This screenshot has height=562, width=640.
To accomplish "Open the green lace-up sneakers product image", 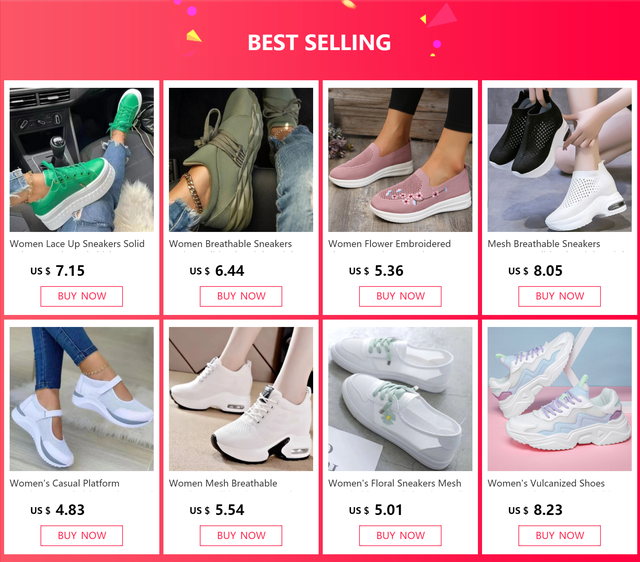I will [82, 160].
